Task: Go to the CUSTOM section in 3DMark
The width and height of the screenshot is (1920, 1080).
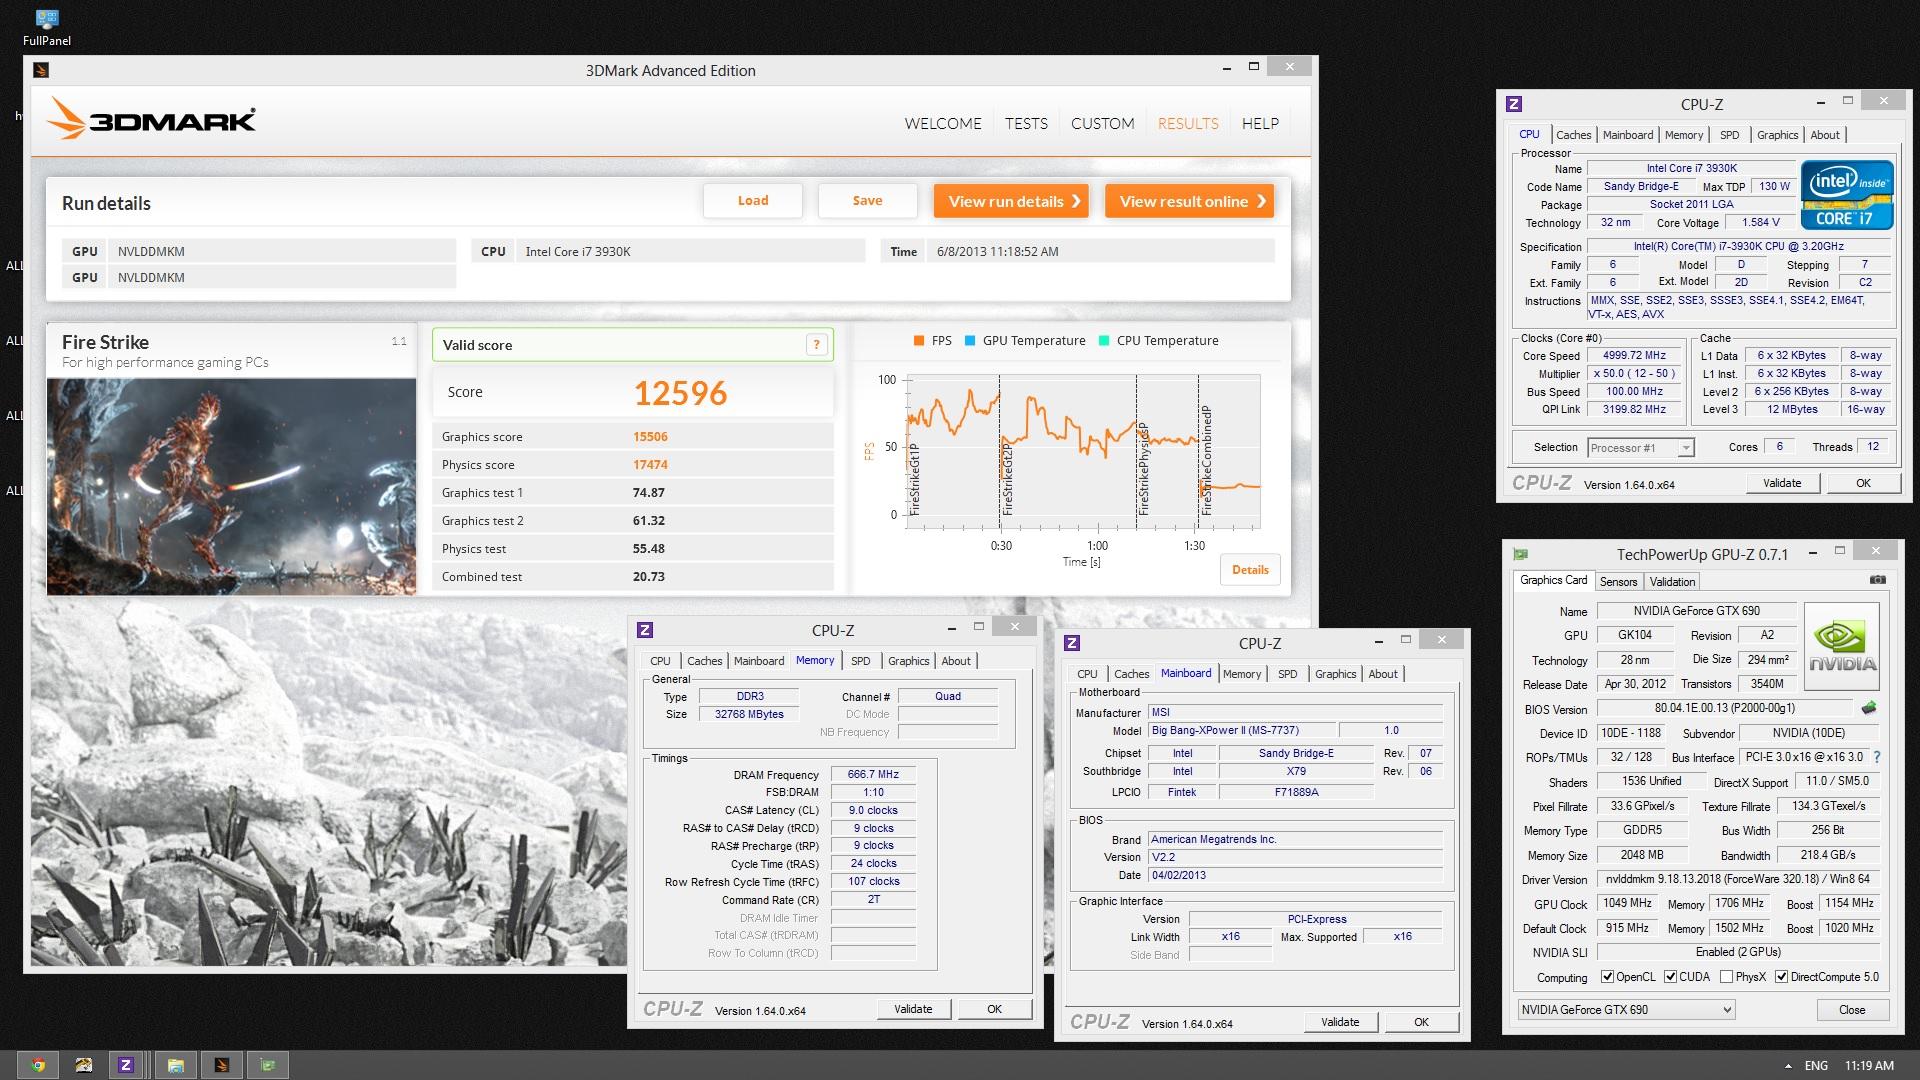Action: 1102,124
